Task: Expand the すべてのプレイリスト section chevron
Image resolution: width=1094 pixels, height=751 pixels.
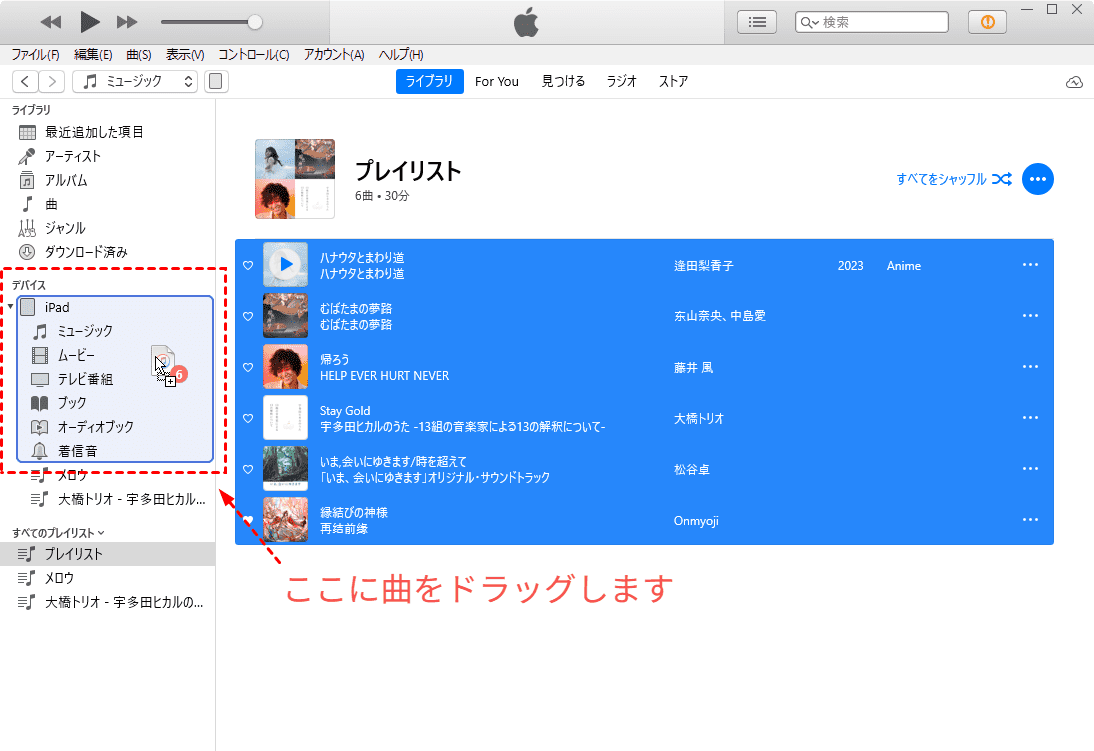Action: pyautogui.click(x=101, y=533)
